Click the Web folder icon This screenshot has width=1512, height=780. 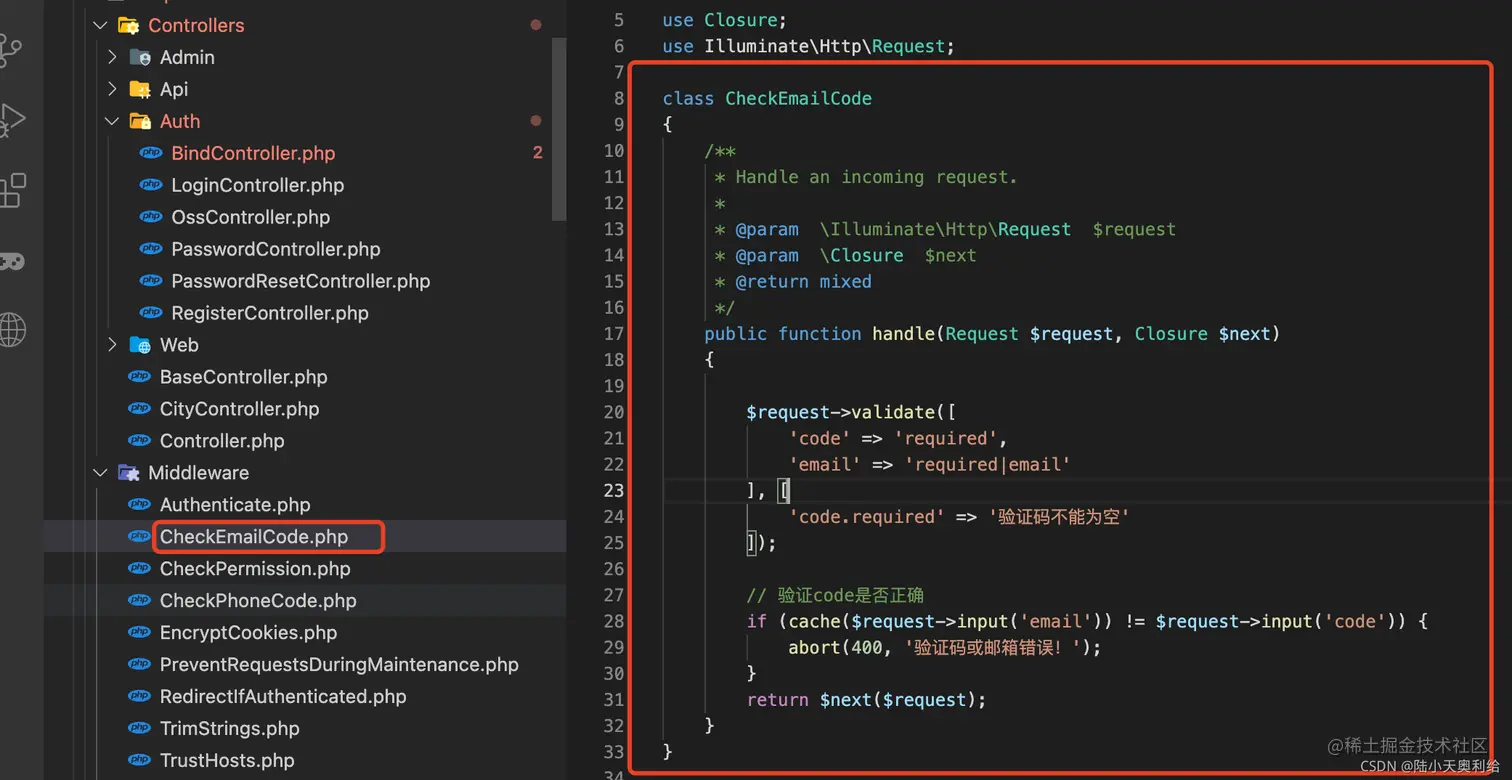click(x=140, y=345)
